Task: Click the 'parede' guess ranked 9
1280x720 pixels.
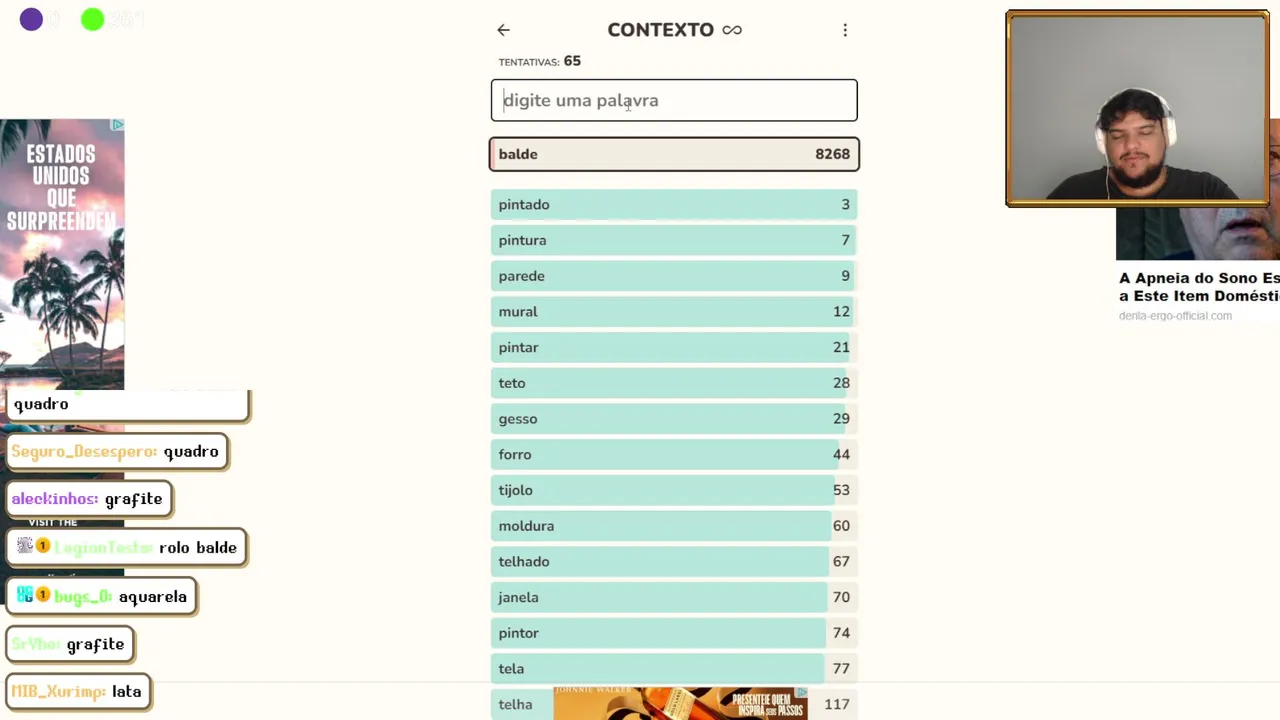Action: [674, 276]
